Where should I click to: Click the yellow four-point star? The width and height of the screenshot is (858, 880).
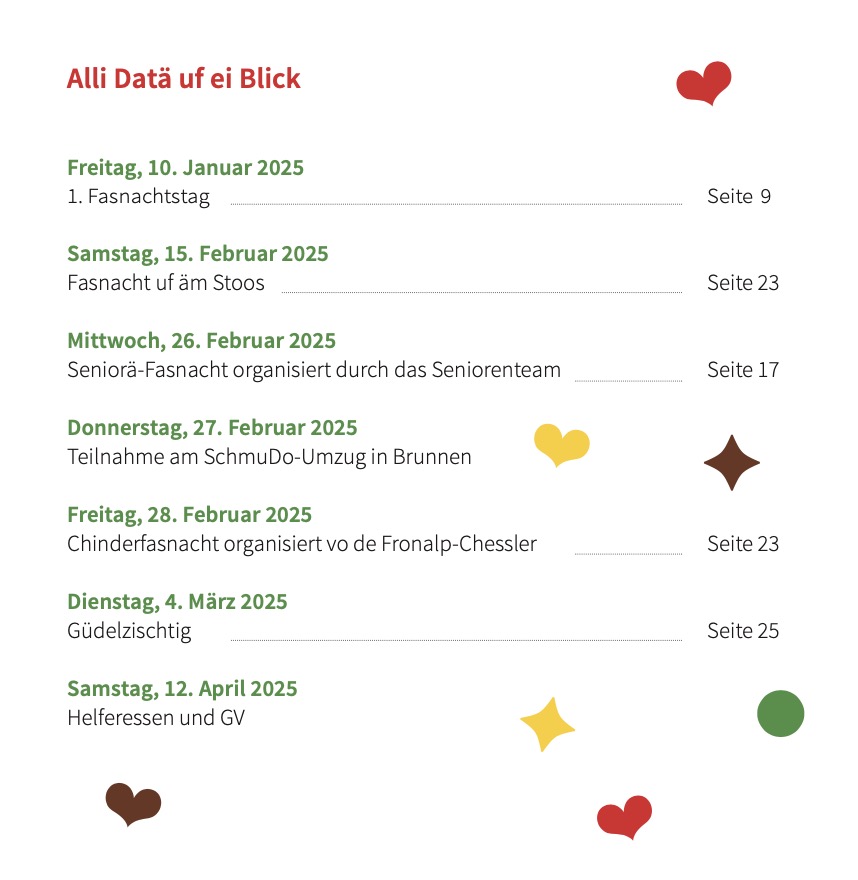(x=548, y=725)
